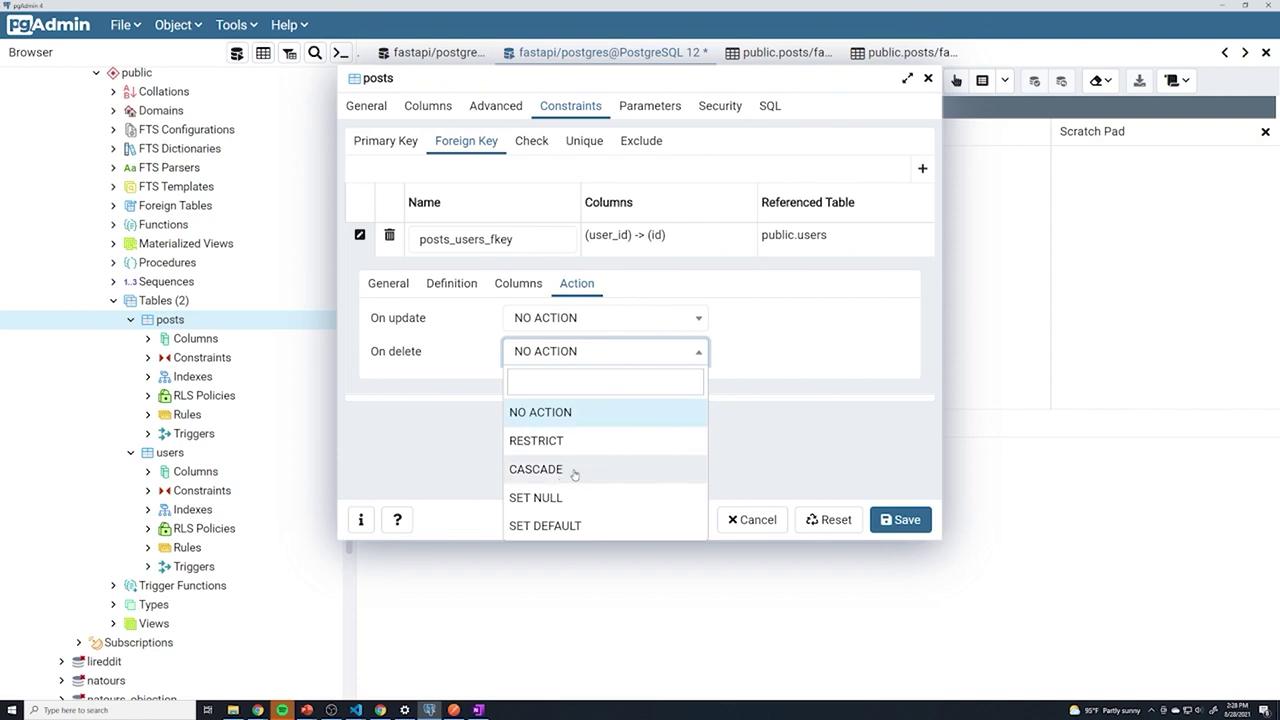Select Trigger Functions in the browser tree

182,586
